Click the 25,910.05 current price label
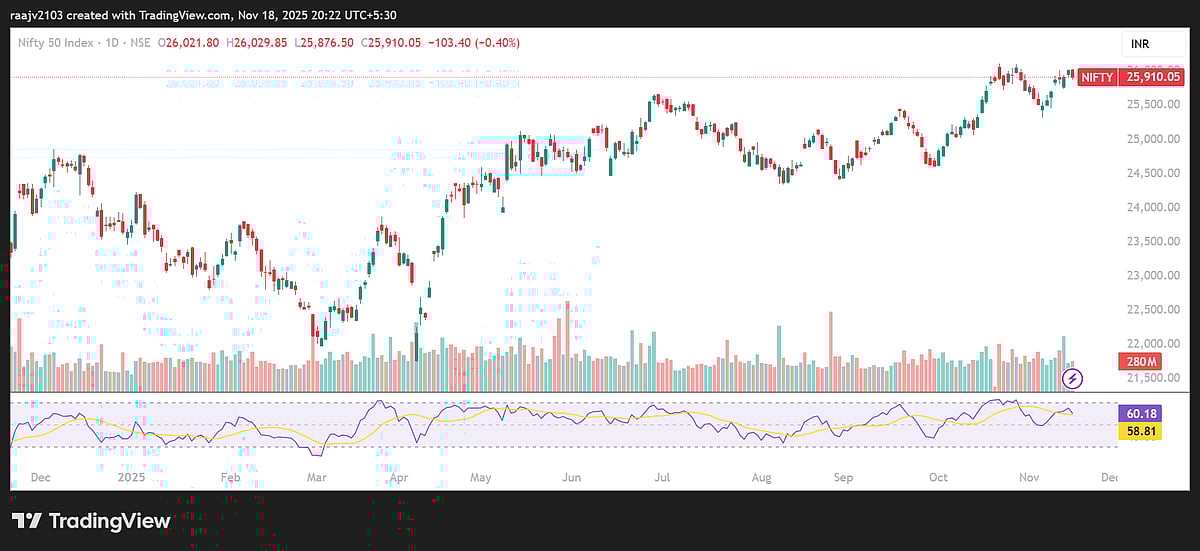The image size is (1200, 551). pyautogui.click(x=1155, y=76)
